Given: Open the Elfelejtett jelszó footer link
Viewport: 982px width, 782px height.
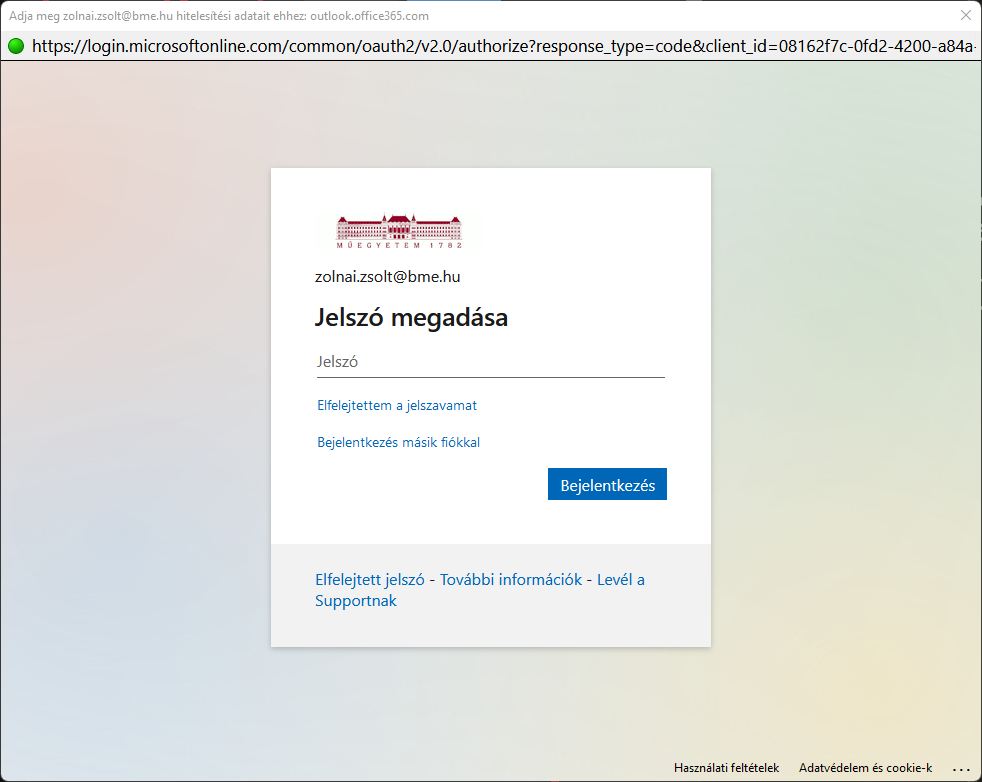Looking at the screenshot, I should [370, 580].
